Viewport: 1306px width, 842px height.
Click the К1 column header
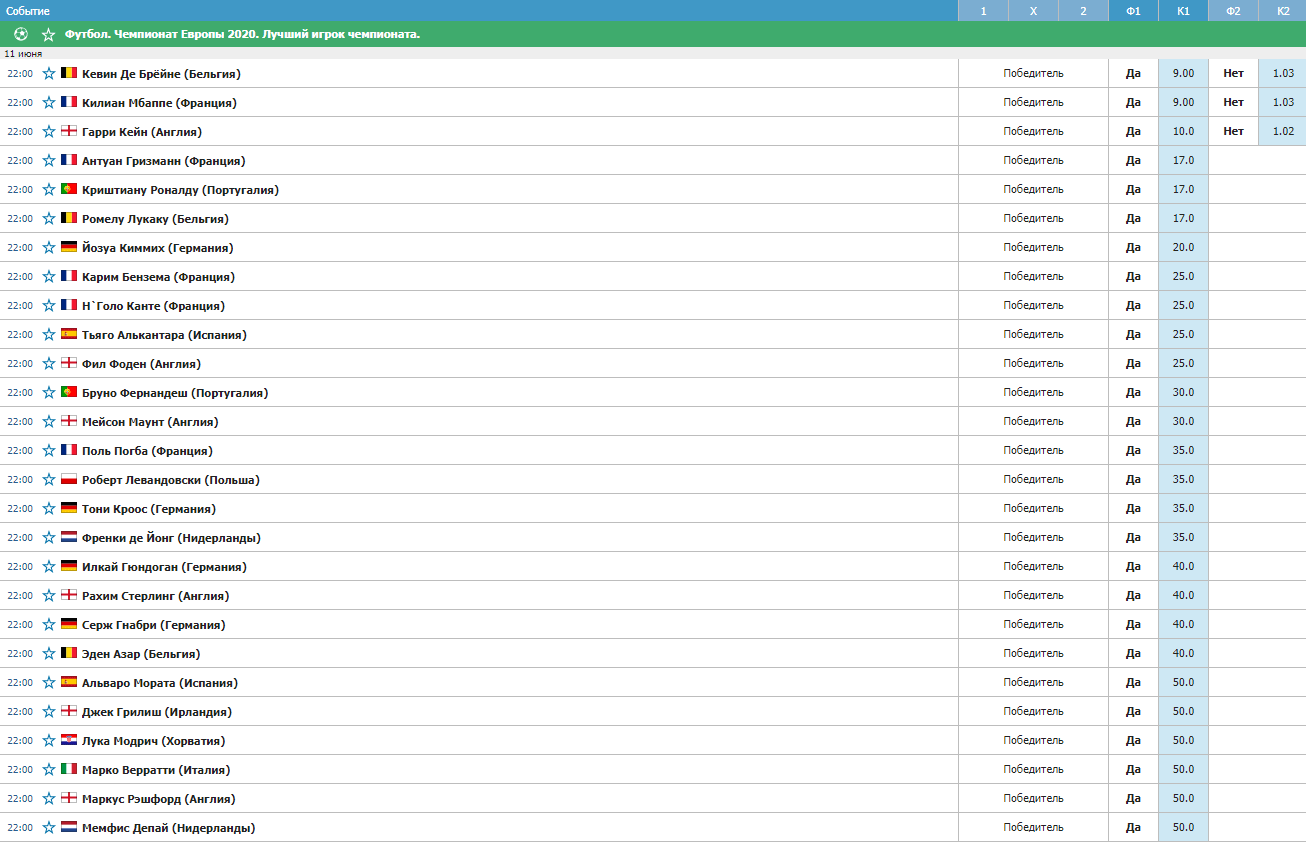(x=1184, y=11)
